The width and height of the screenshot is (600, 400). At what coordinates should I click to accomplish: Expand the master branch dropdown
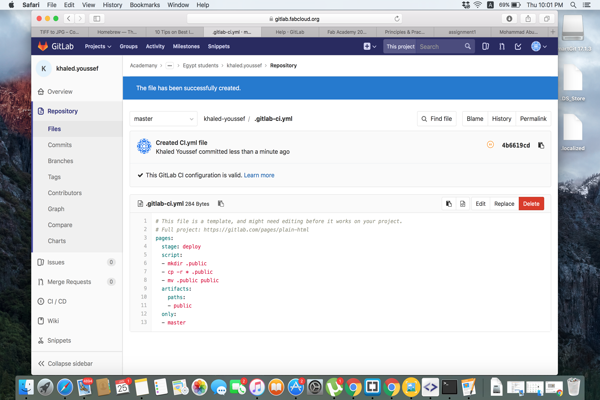coord(163,119)
